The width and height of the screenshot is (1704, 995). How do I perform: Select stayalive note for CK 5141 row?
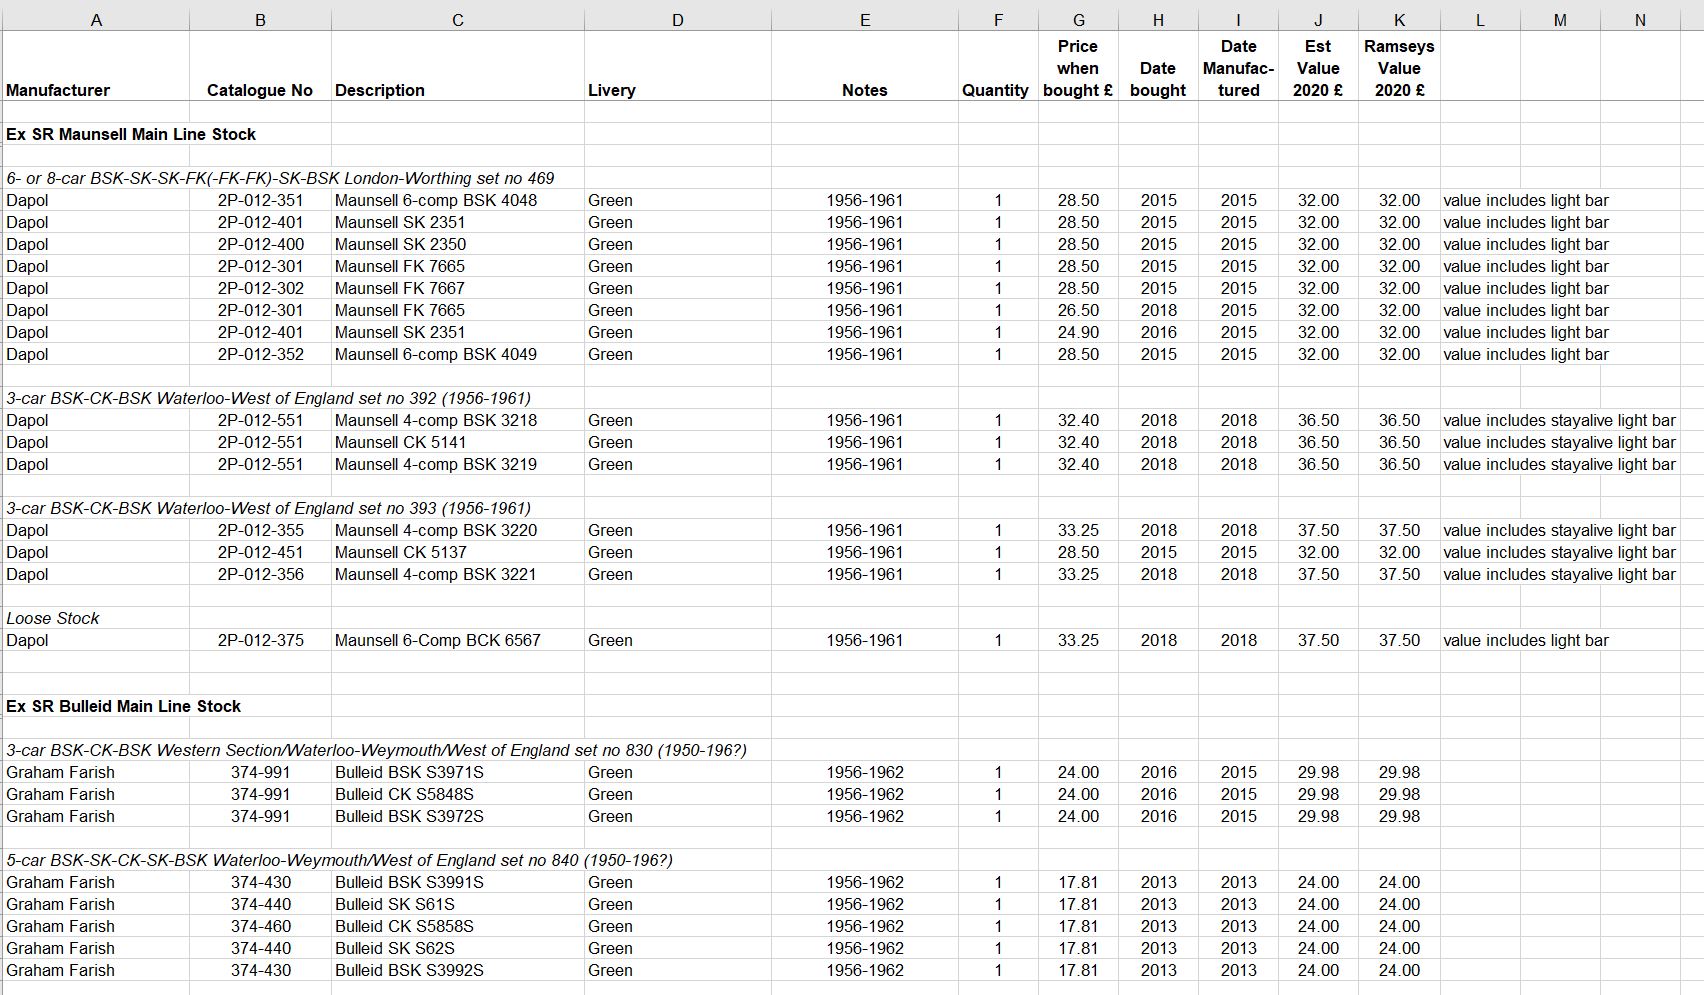pyautogui.click(x=1559, y=442)
